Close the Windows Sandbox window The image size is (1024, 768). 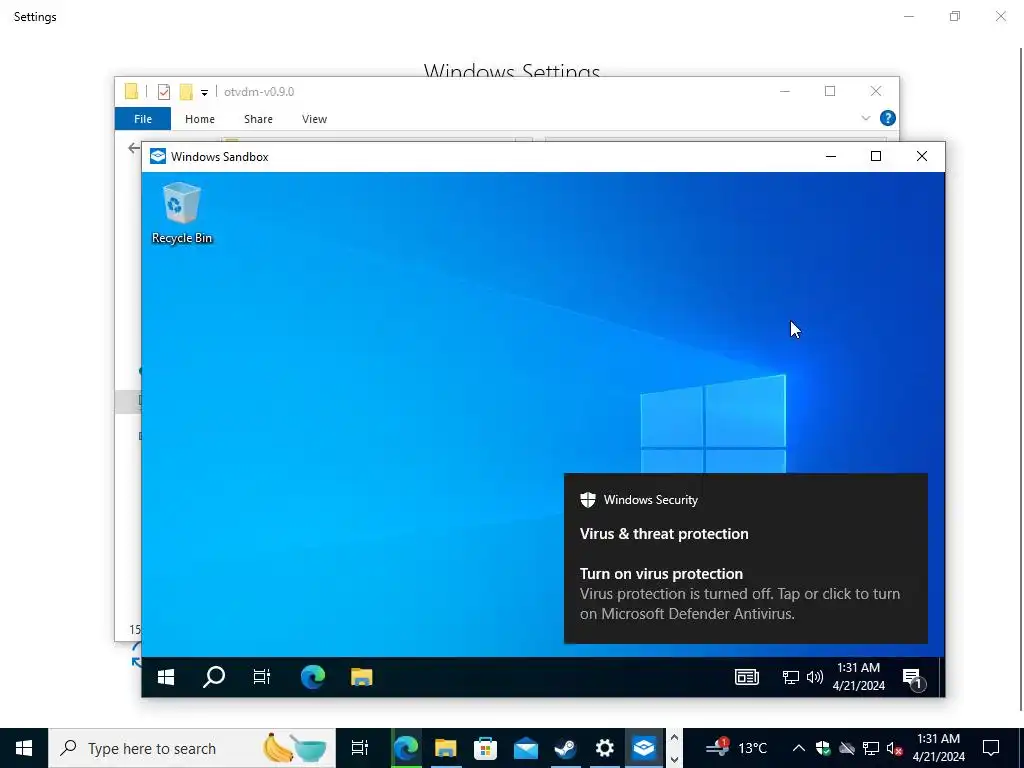click(x=921, y=156)
